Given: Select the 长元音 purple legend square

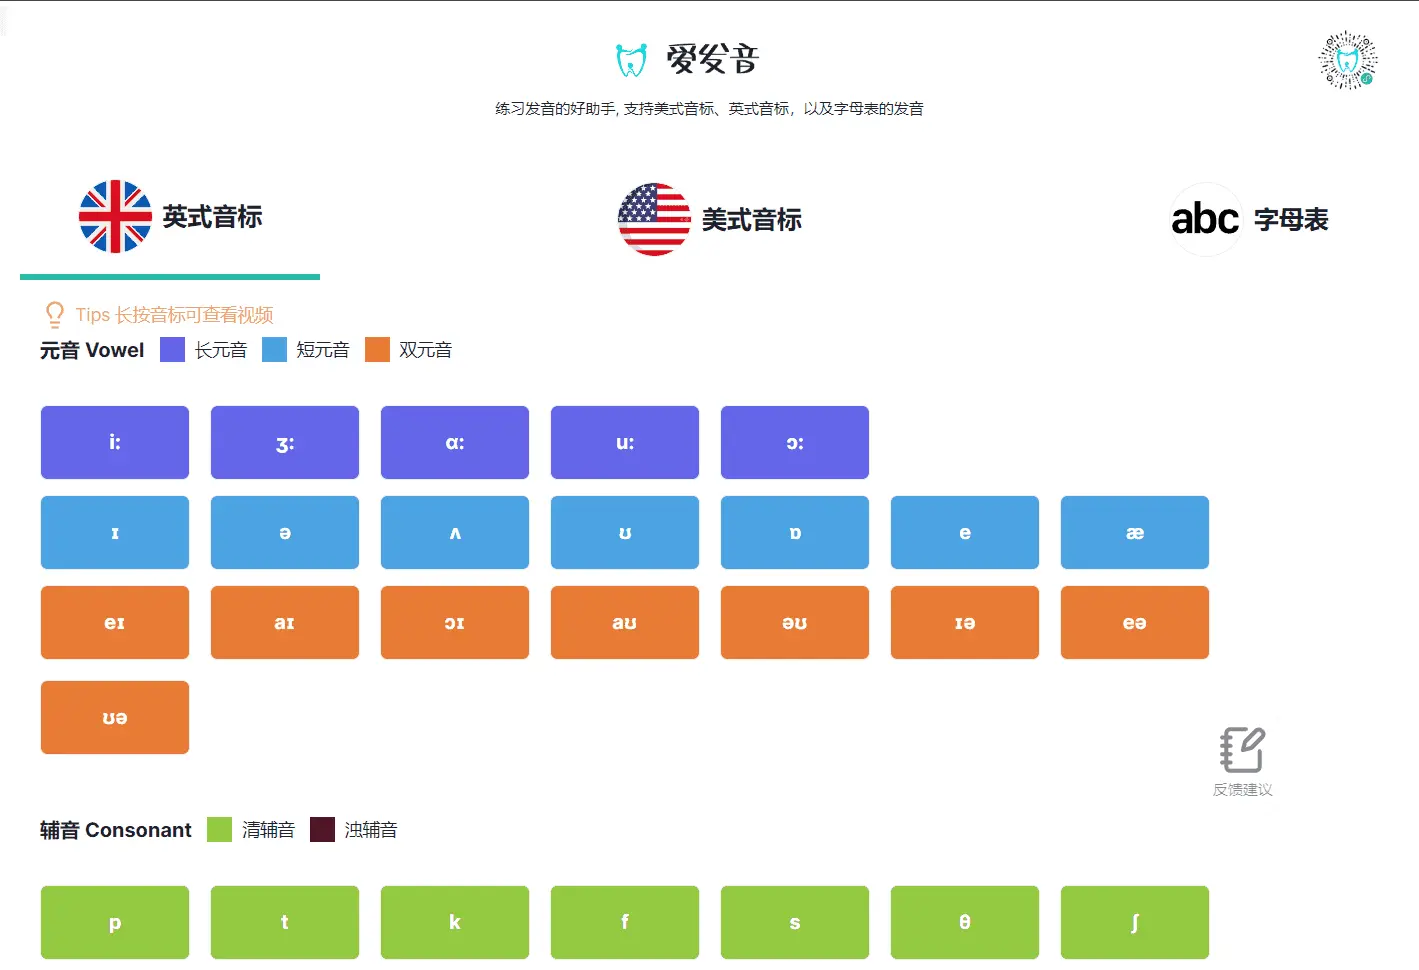Looking at the screenshot, I should click(x=171, y=349).
